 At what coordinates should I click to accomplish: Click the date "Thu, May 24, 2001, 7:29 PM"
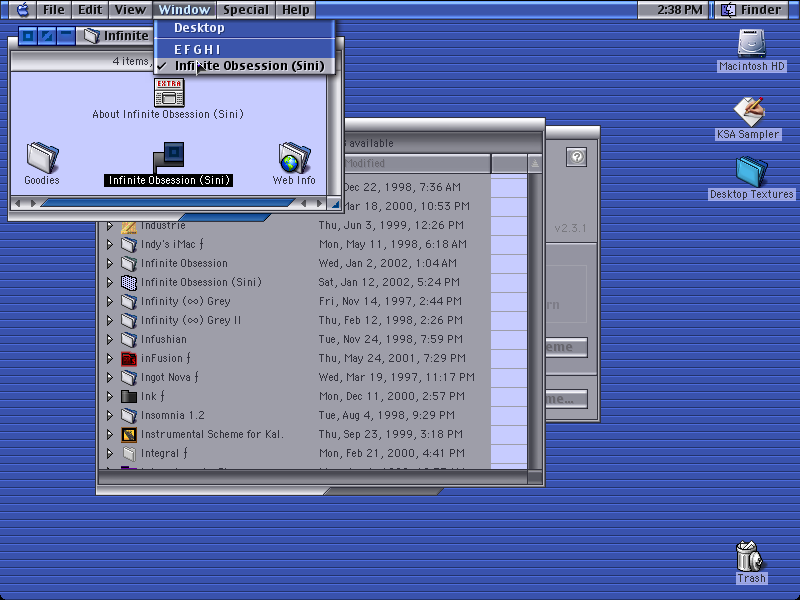pos(392,358)
